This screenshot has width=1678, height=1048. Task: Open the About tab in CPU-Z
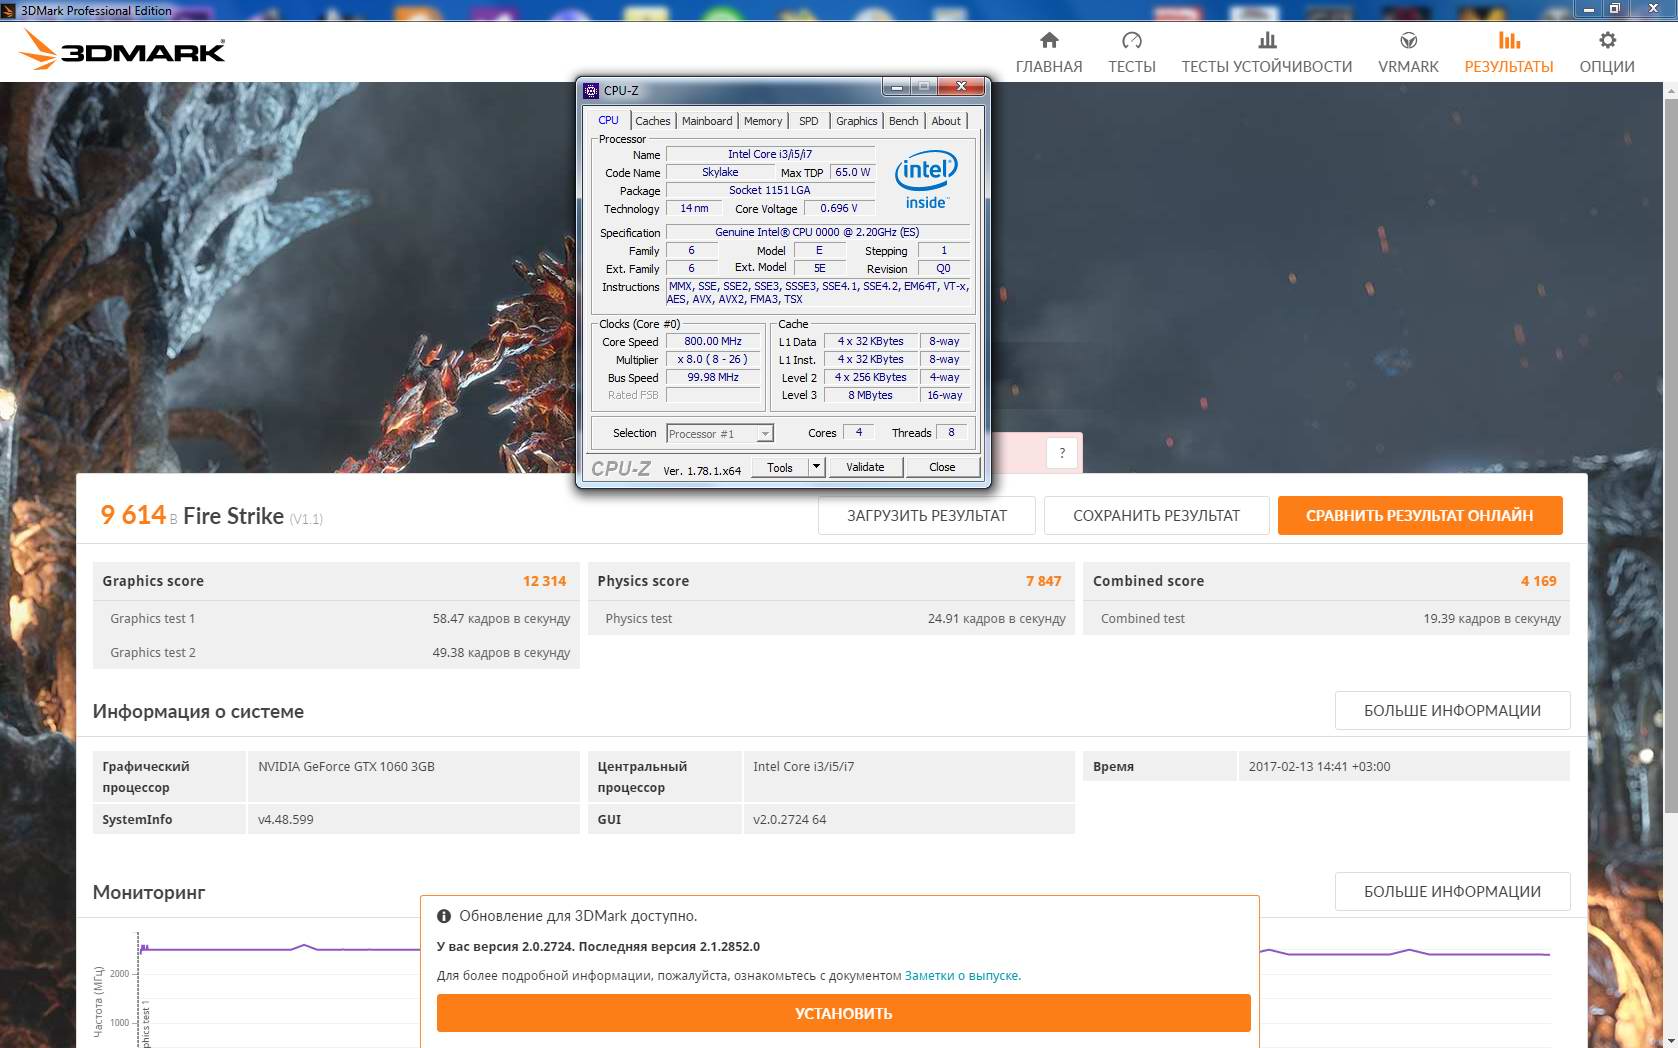(x=946, y=121)
